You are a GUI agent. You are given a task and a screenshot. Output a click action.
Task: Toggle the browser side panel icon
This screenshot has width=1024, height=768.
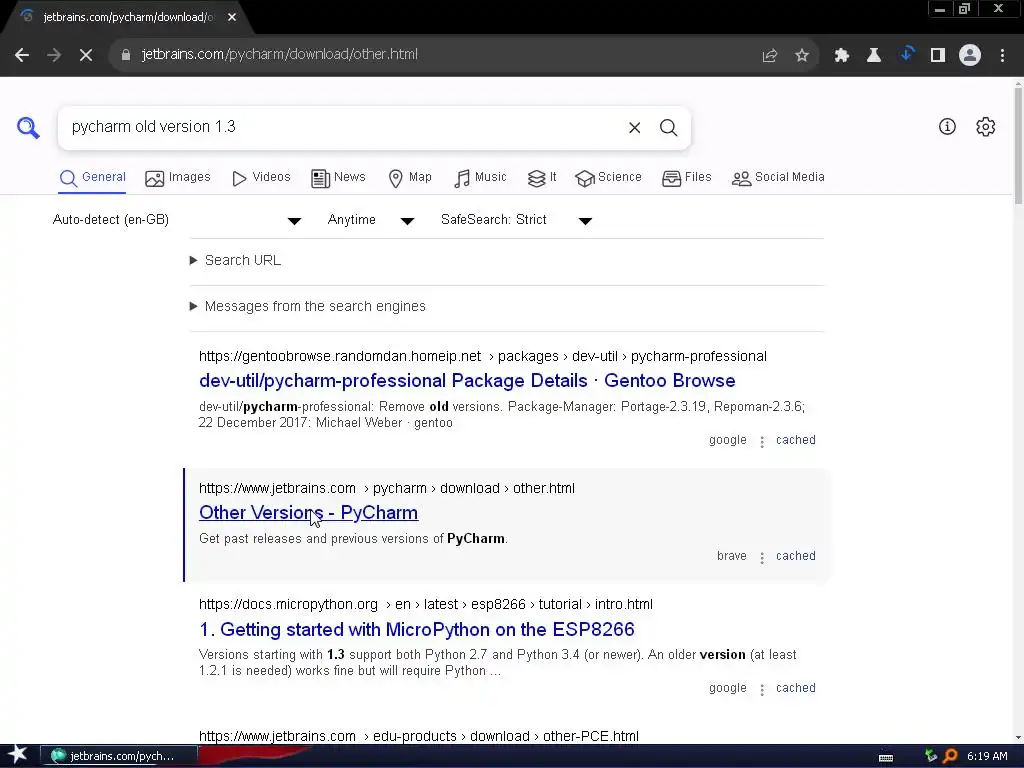click(938, 56)
